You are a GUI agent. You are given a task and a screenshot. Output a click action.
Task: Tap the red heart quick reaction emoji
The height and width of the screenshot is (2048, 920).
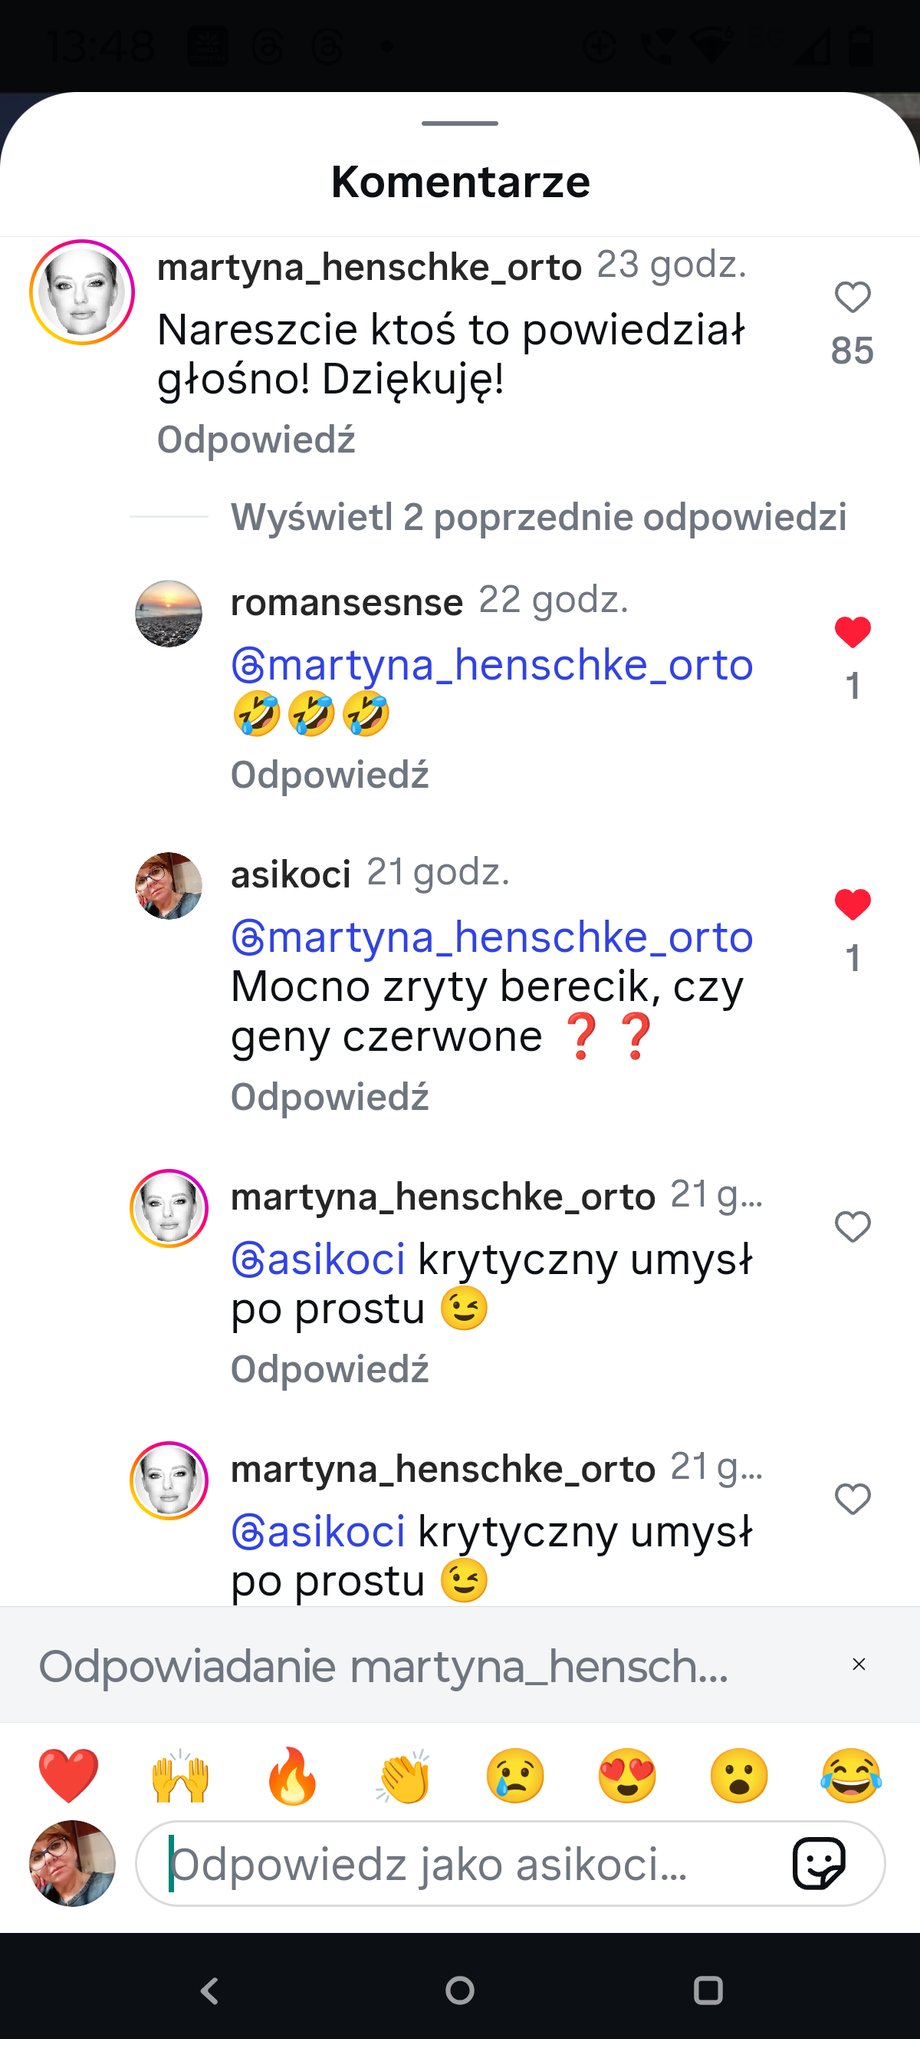point(68,1775)
